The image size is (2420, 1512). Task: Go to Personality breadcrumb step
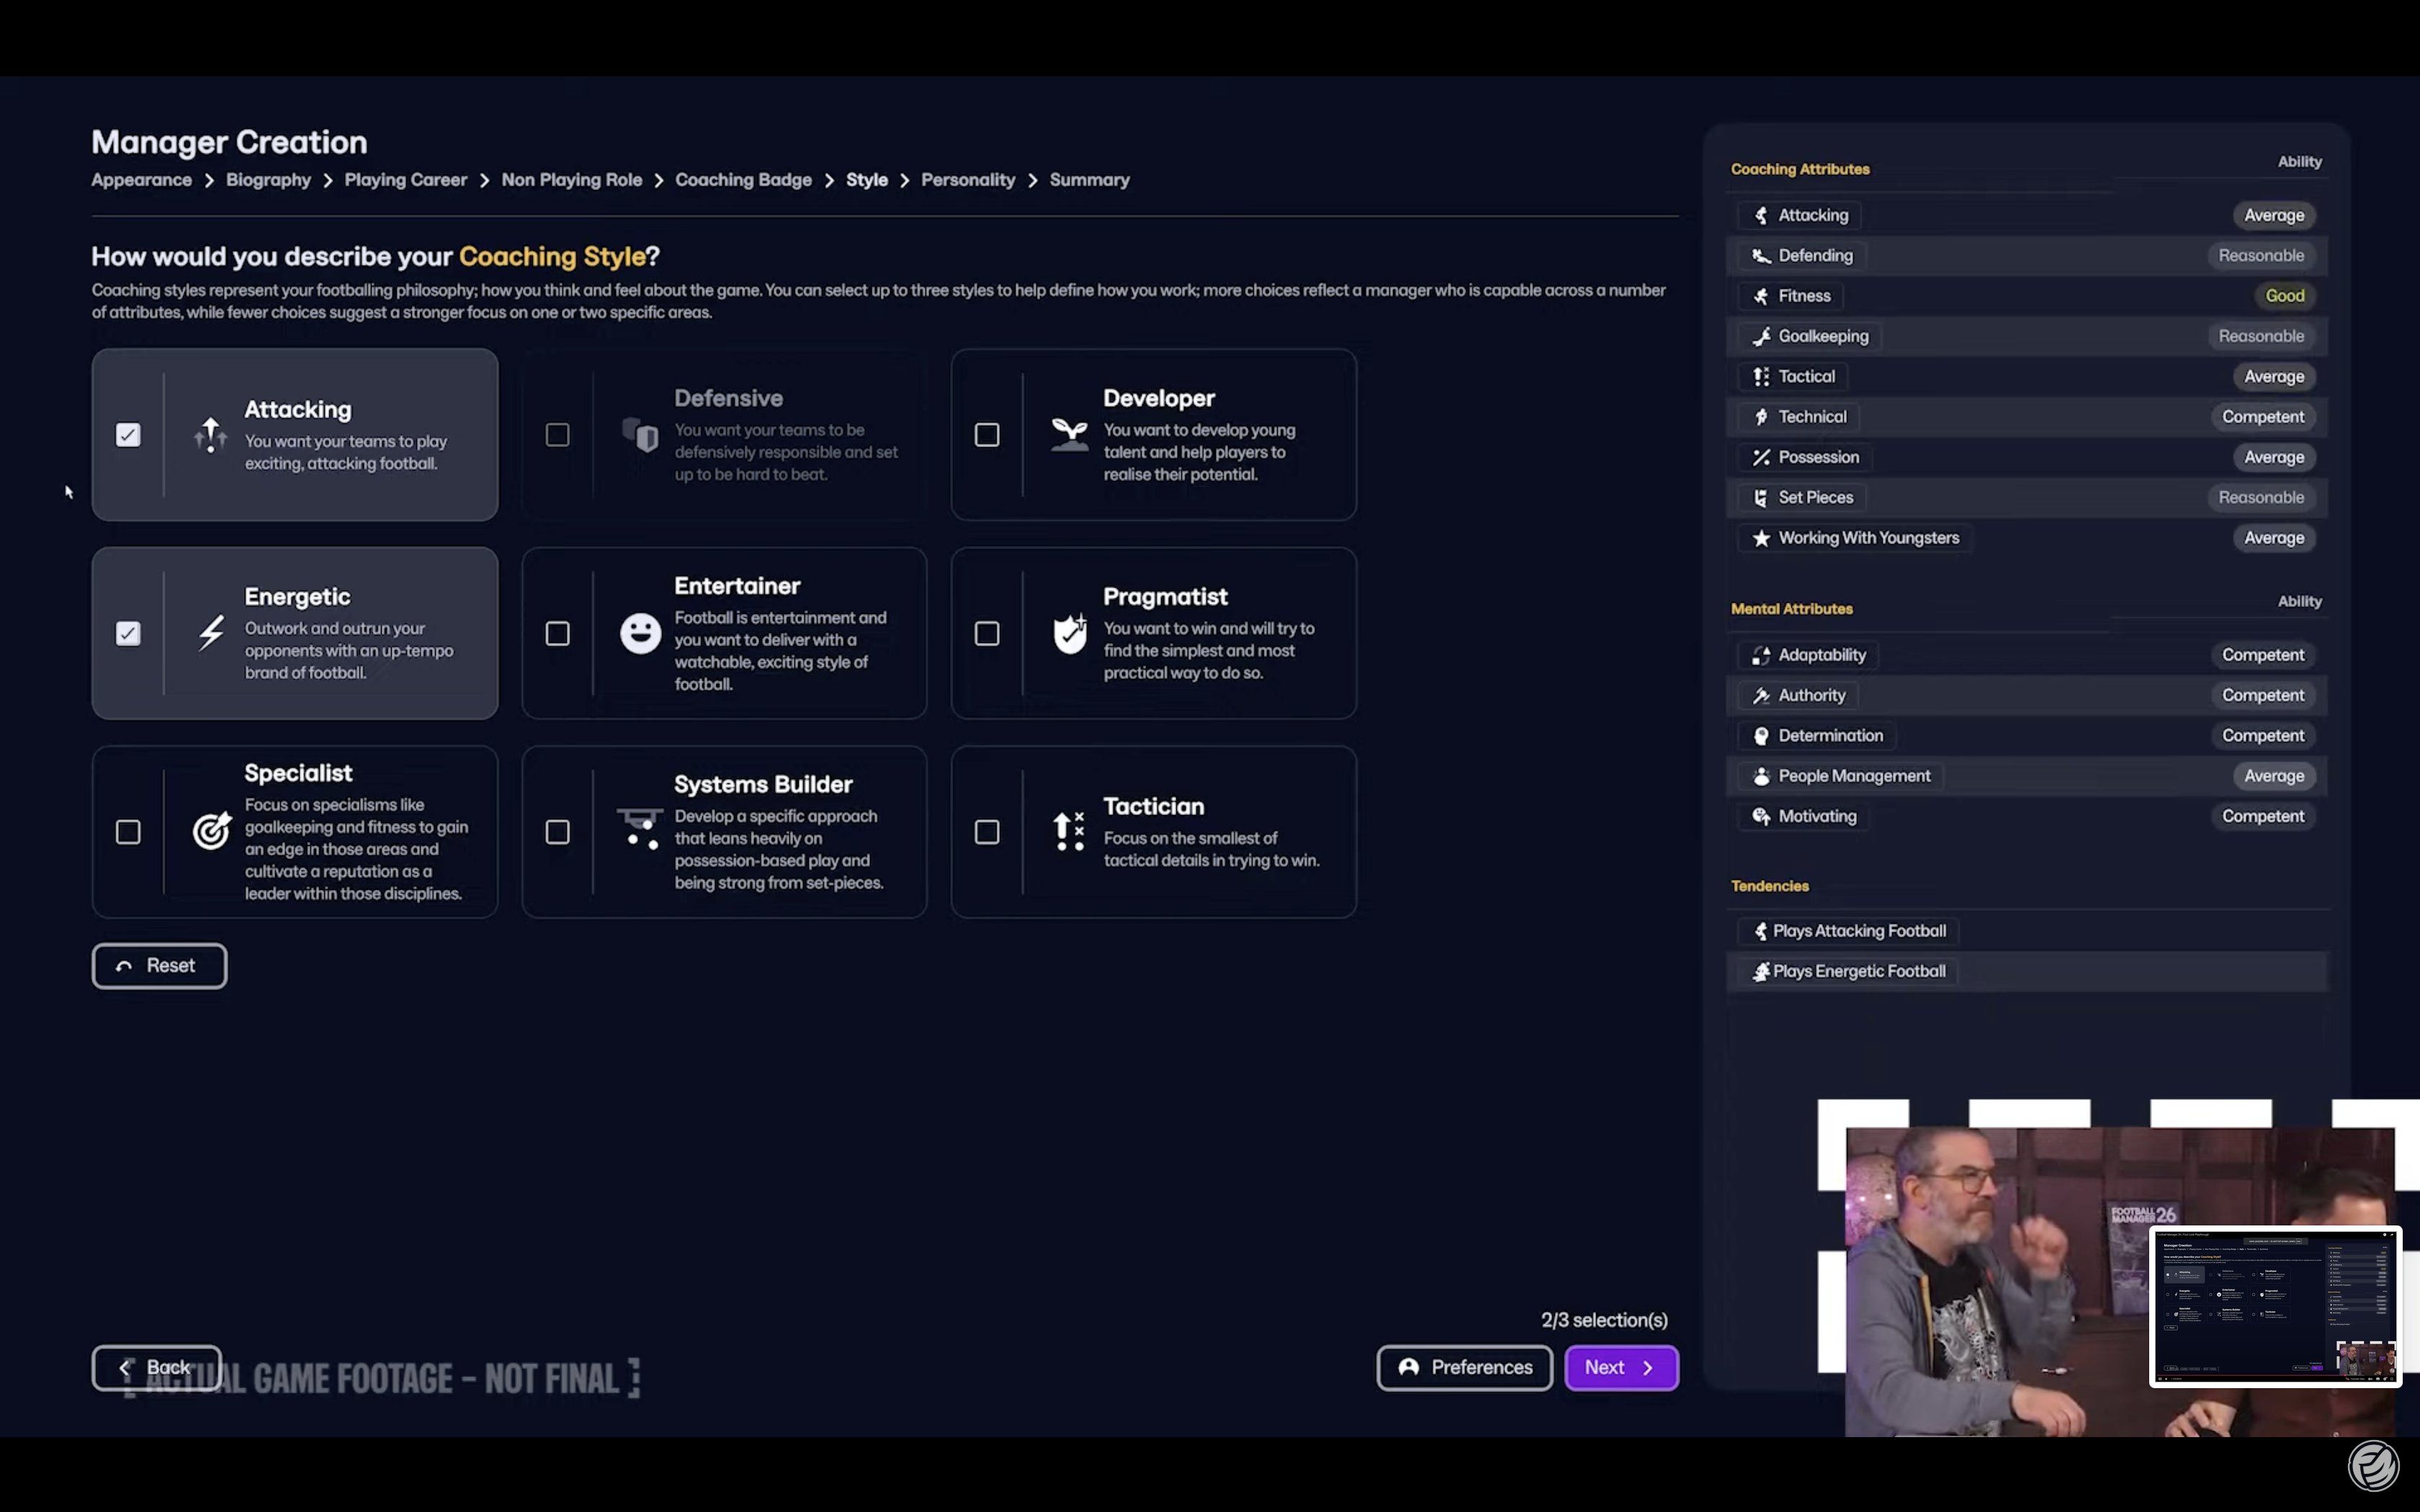[x=967, y=180]
